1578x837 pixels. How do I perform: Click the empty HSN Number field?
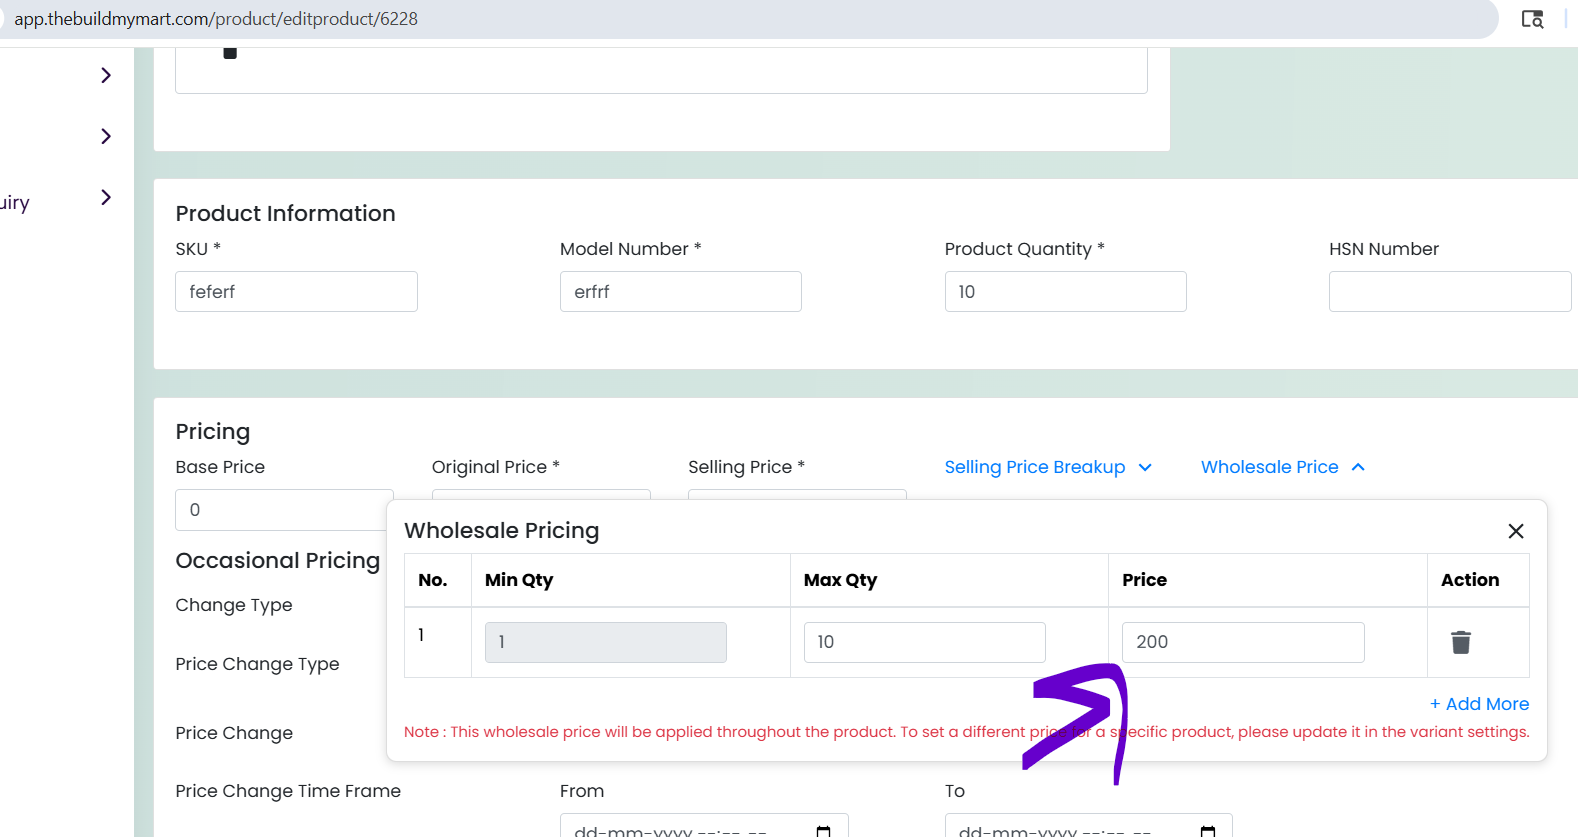click(1450, 291)
